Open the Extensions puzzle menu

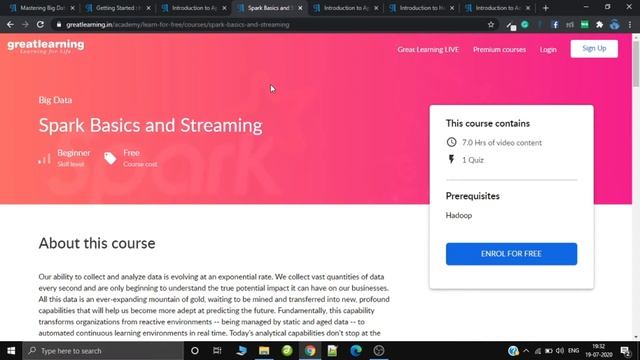pos(600,24)
